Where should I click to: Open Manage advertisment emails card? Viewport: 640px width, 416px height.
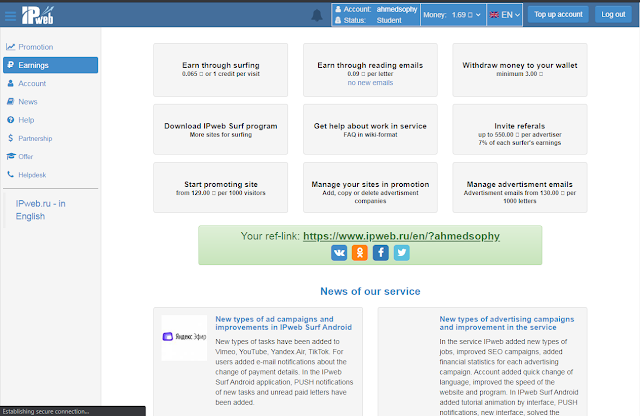[x=520, y=187]
